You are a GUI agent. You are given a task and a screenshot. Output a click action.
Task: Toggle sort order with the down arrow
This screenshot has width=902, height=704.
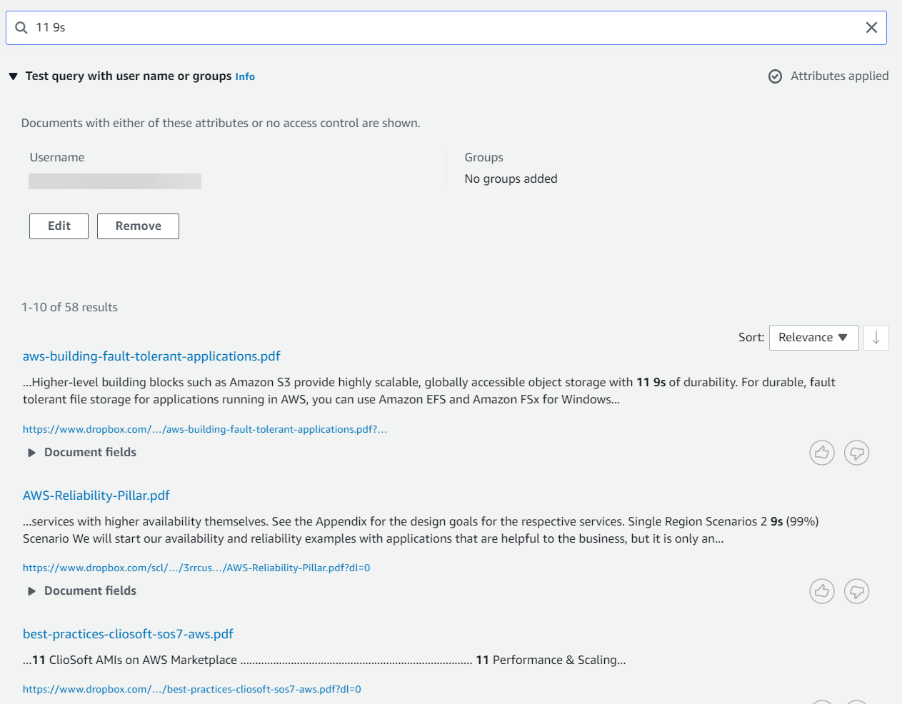876,338
